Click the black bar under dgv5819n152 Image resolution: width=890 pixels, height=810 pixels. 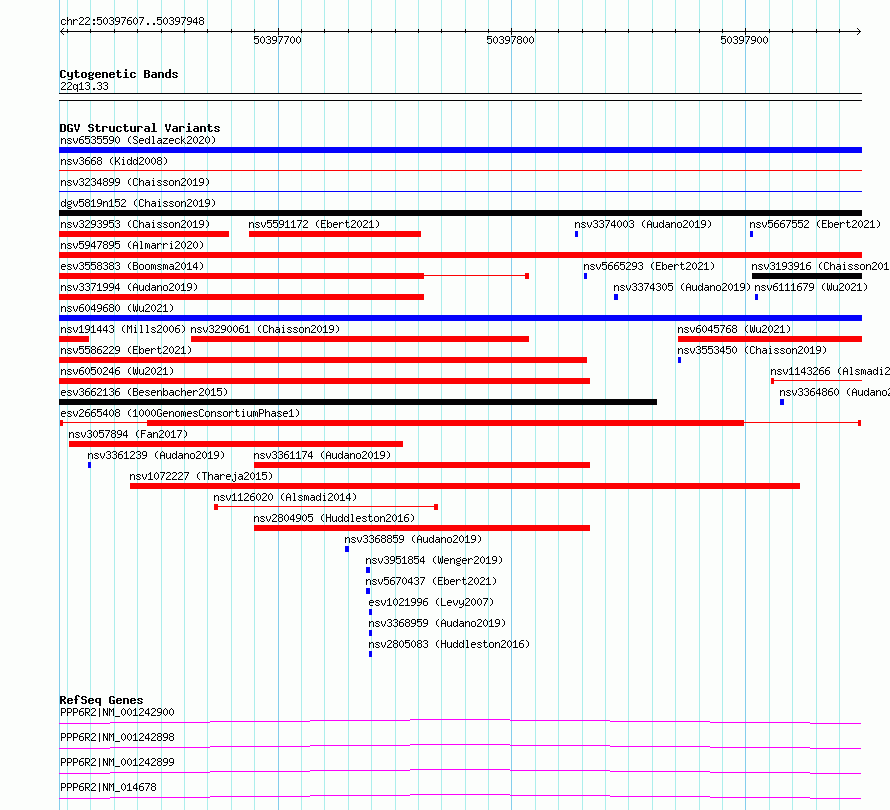click(x=460, y=213)
